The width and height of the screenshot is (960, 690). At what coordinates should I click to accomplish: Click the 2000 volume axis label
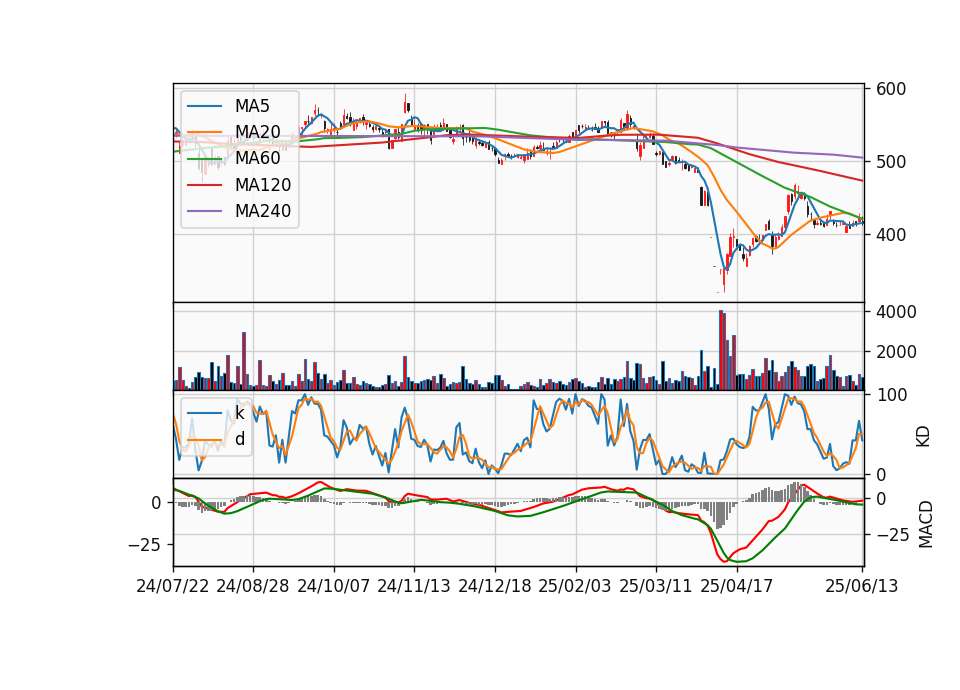click(896, 353)
